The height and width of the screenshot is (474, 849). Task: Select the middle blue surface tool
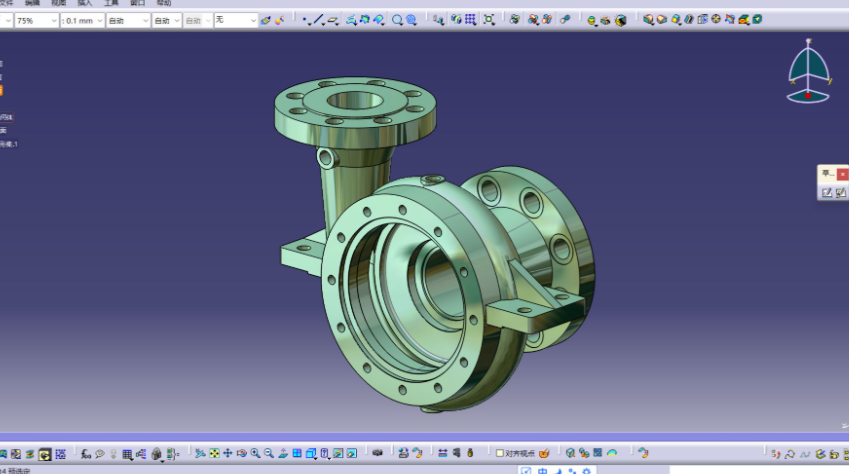pos(365,20)
